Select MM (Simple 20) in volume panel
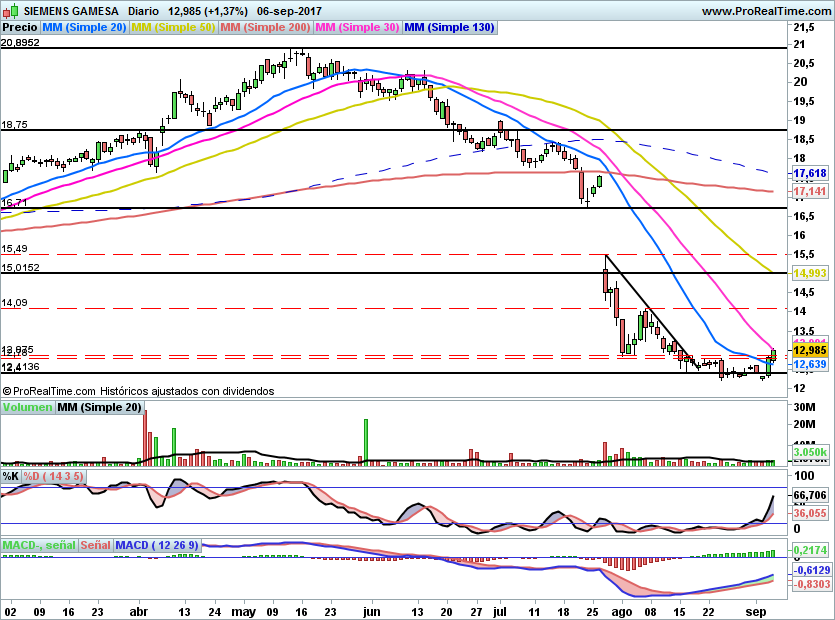The height and width of the screenshot is (620, 835). click(x=99, y=407)
